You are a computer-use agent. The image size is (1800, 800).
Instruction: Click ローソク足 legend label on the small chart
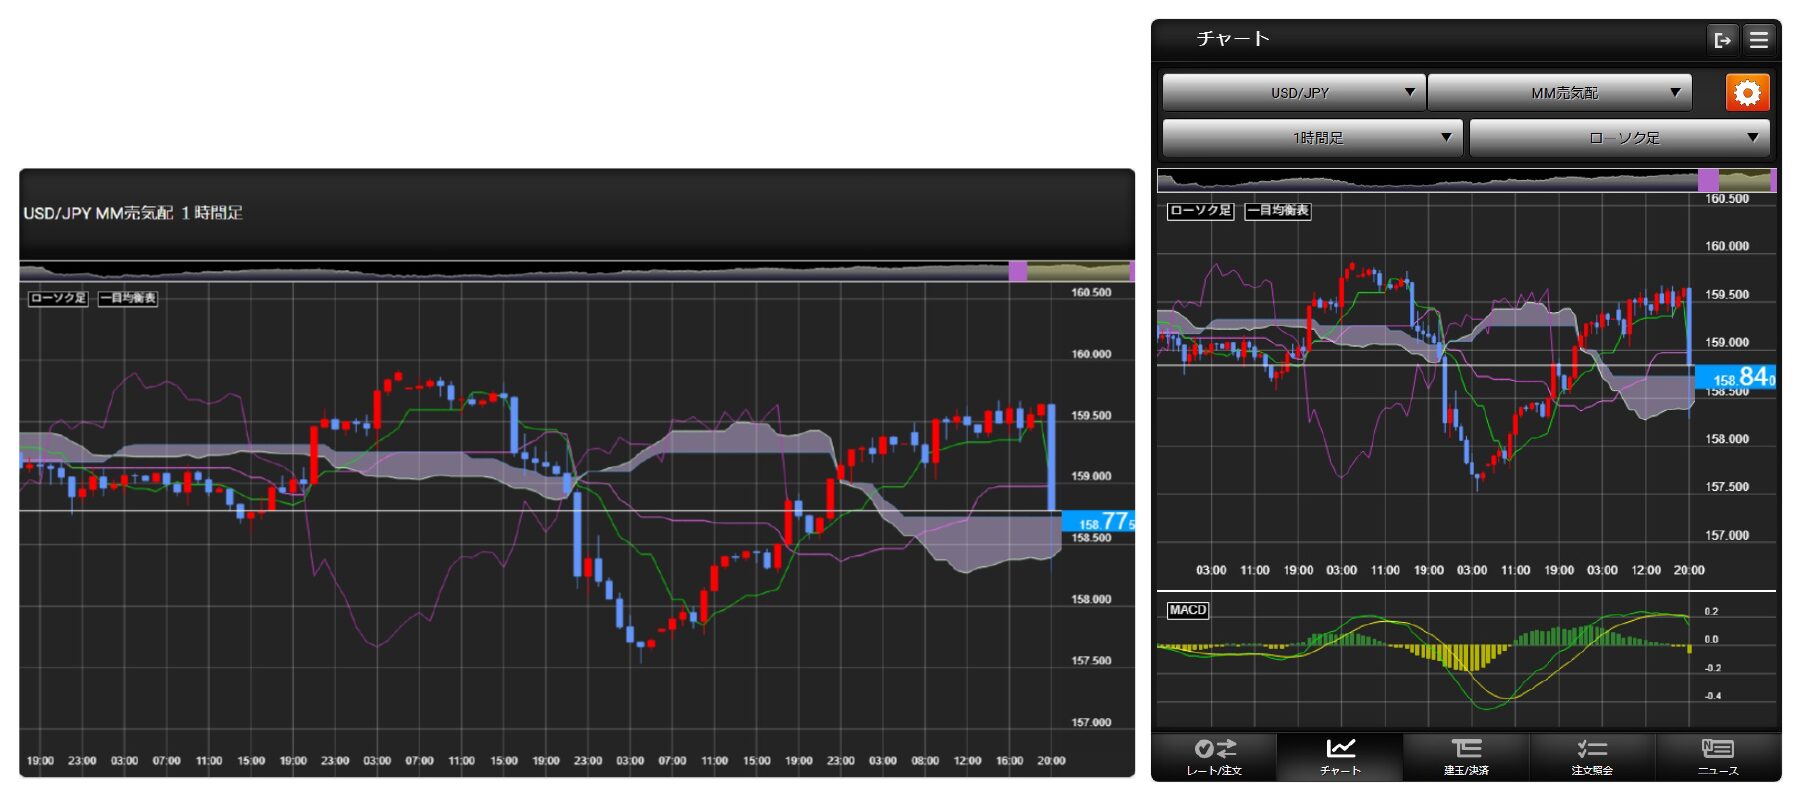pos(1200,210)
